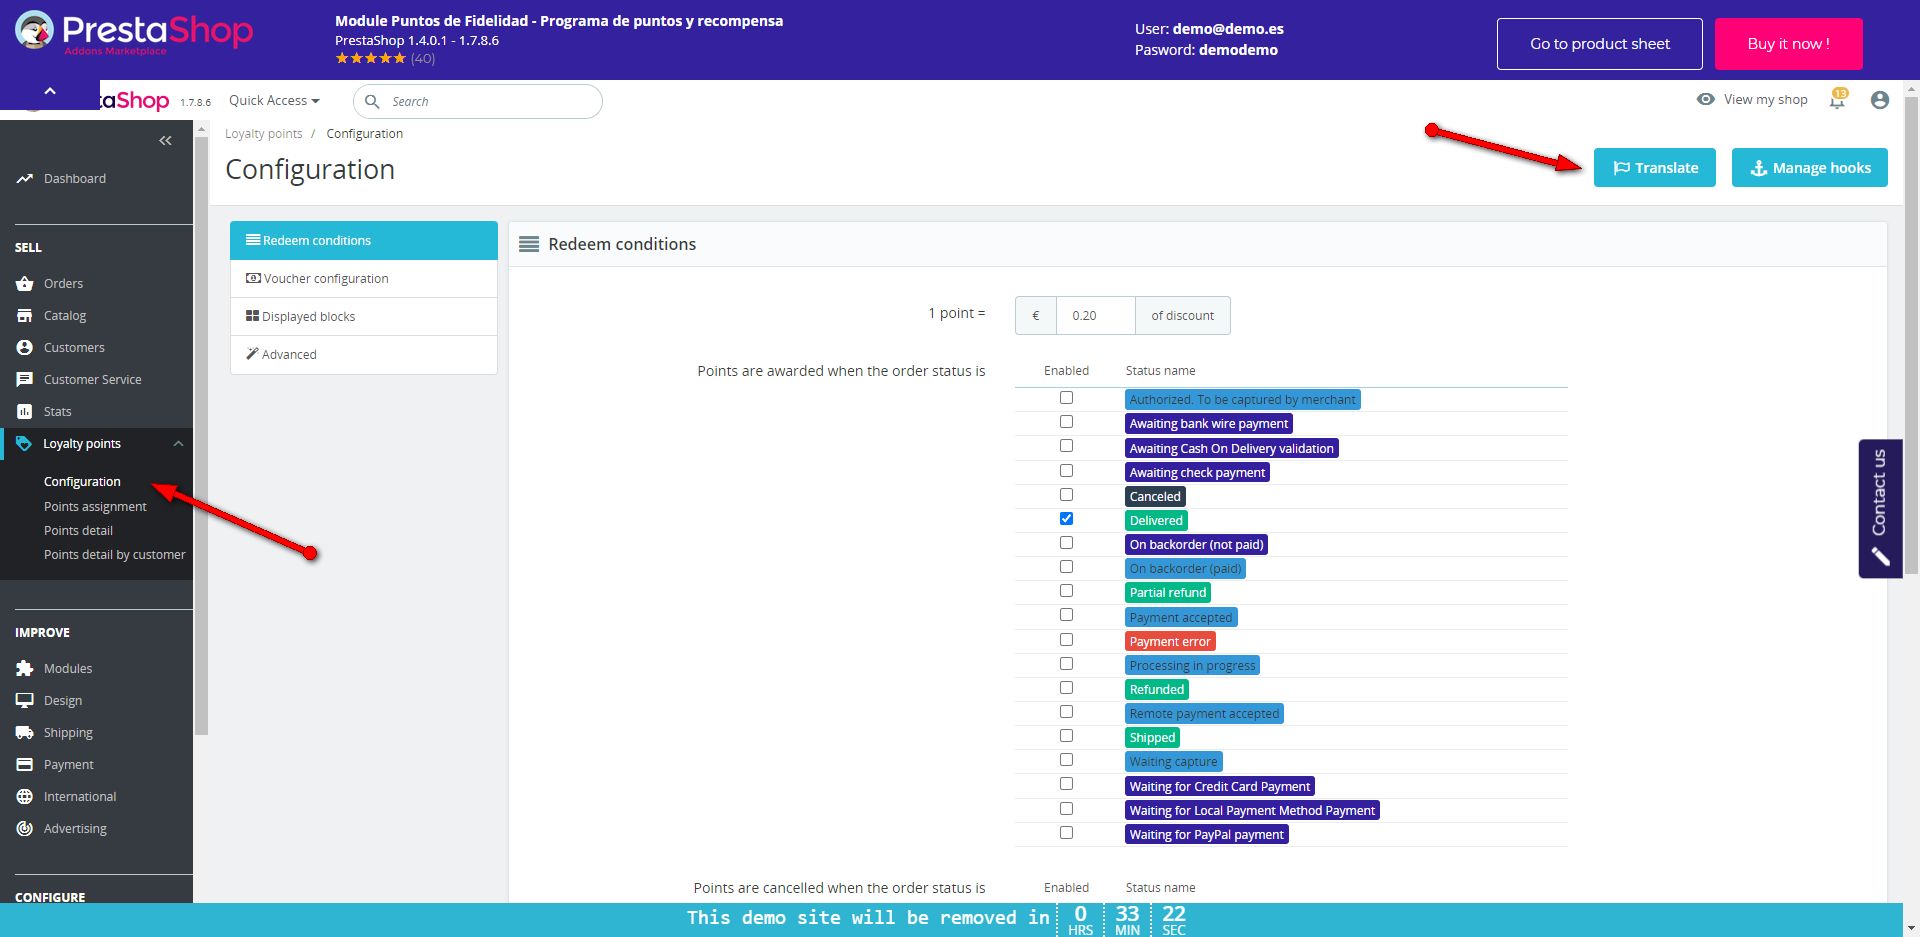Collapse the Loyalty points sidebar menu
This screenshot has height=937, width=1920.
(178, 444)
